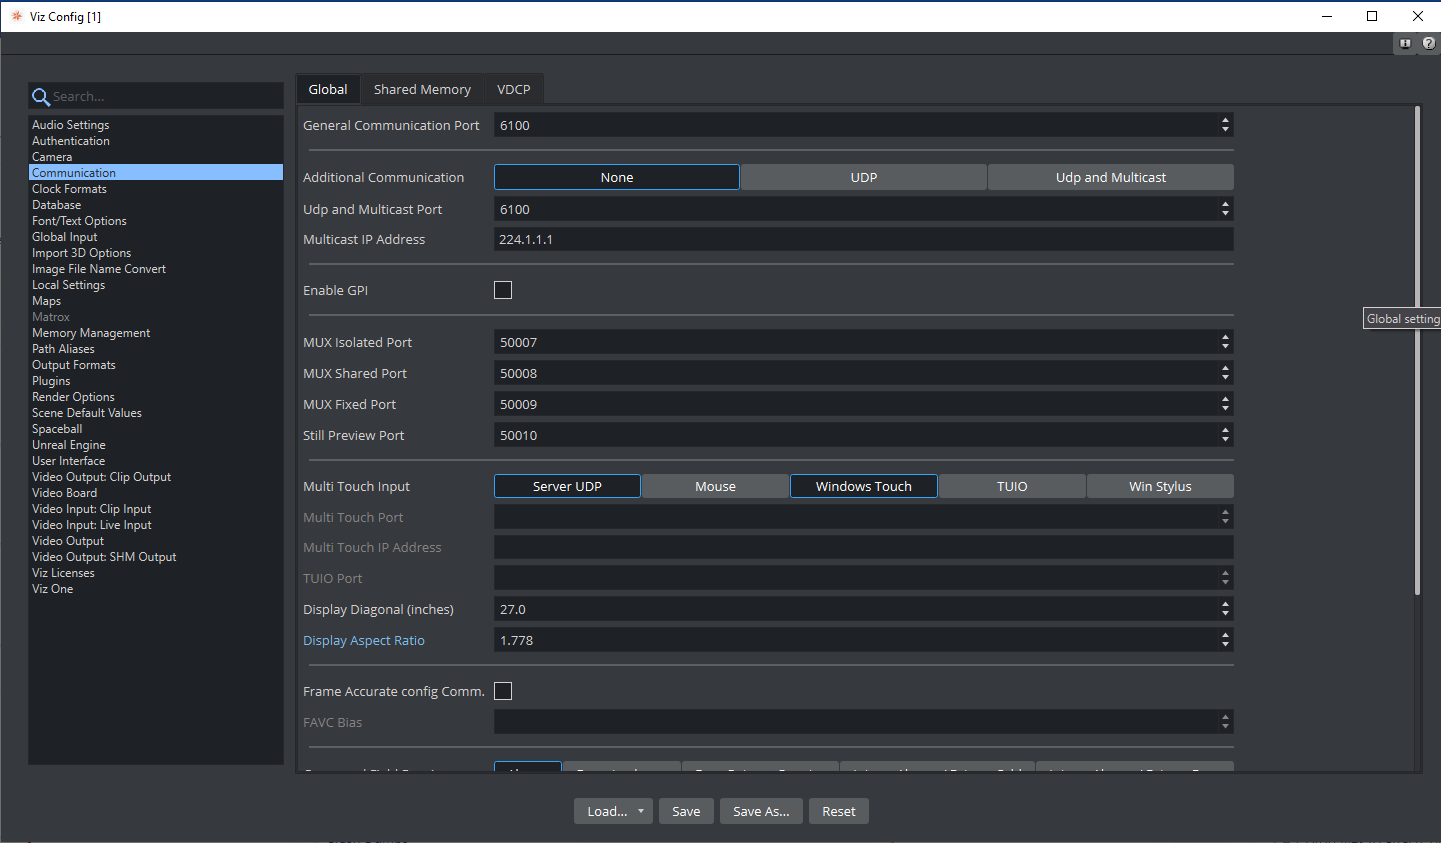Open the VDCP tab
Image resolution: width=1441 pixels, height=843 pixels.
tap(514, 89)
